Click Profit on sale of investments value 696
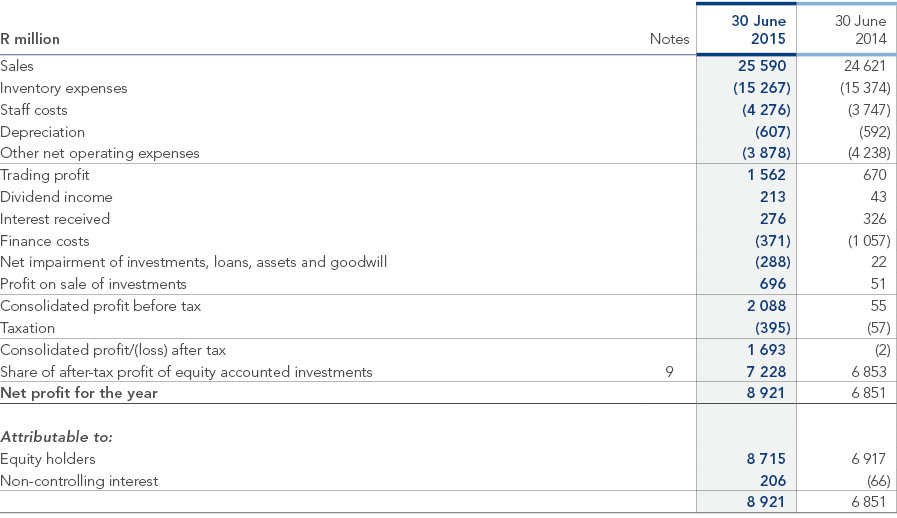This screenshot has width=897, height=518. 773,284
